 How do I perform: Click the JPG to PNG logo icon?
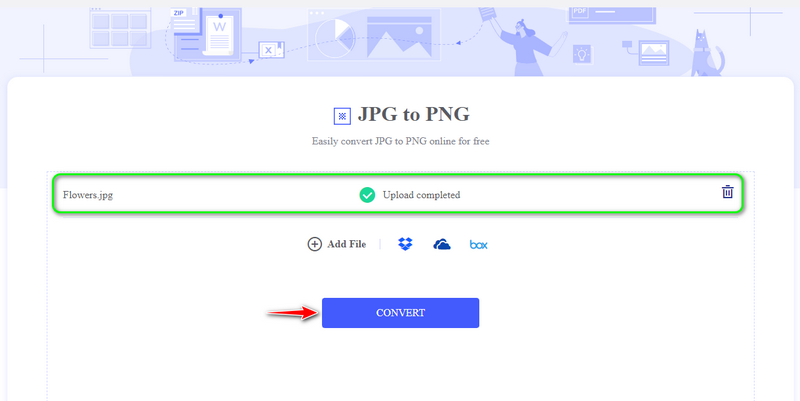coord(342,115)
